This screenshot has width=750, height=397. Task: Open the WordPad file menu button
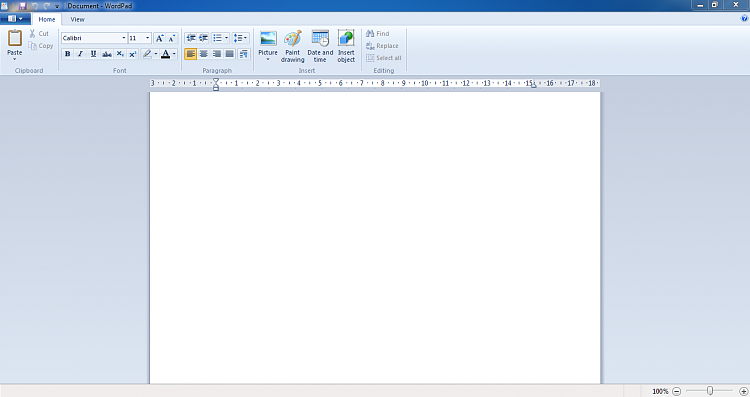tap(15, 19)
